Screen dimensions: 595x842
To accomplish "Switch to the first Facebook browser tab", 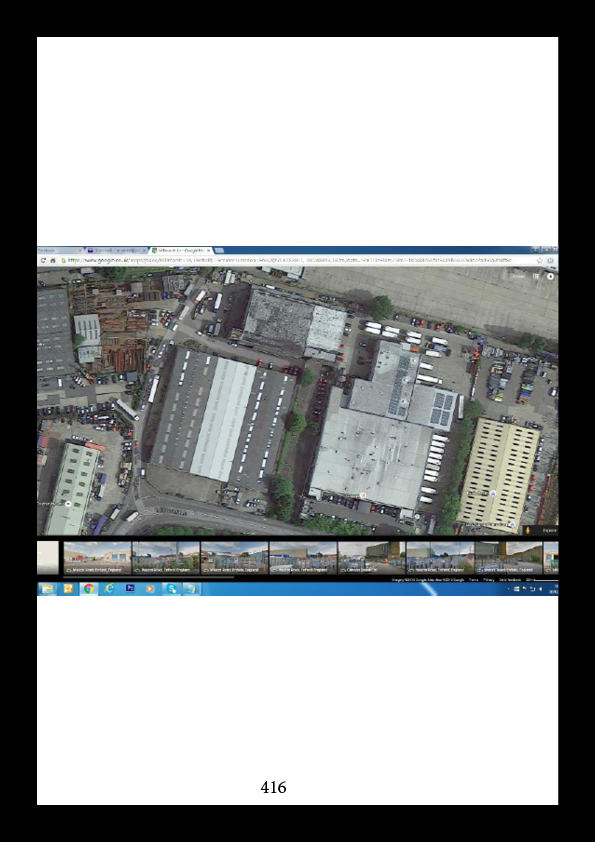I will [x=59, y=250].
